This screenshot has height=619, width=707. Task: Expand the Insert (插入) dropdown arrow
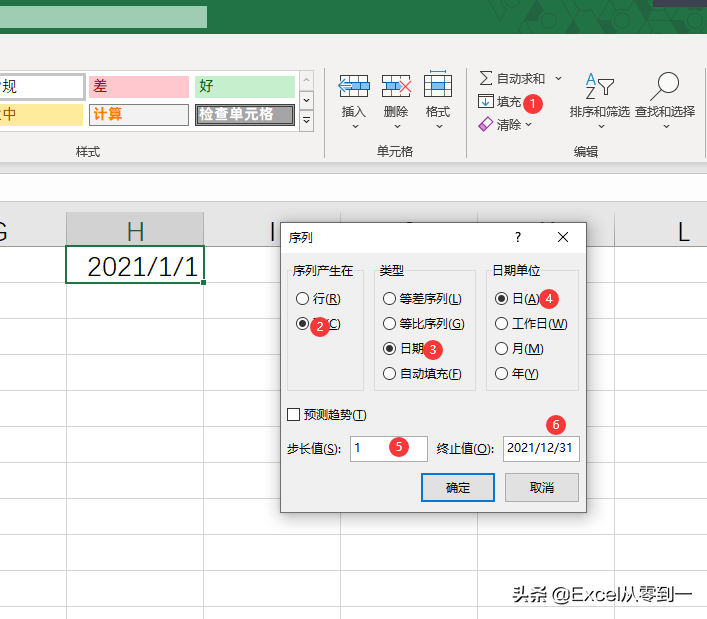[x=355, y=127]
